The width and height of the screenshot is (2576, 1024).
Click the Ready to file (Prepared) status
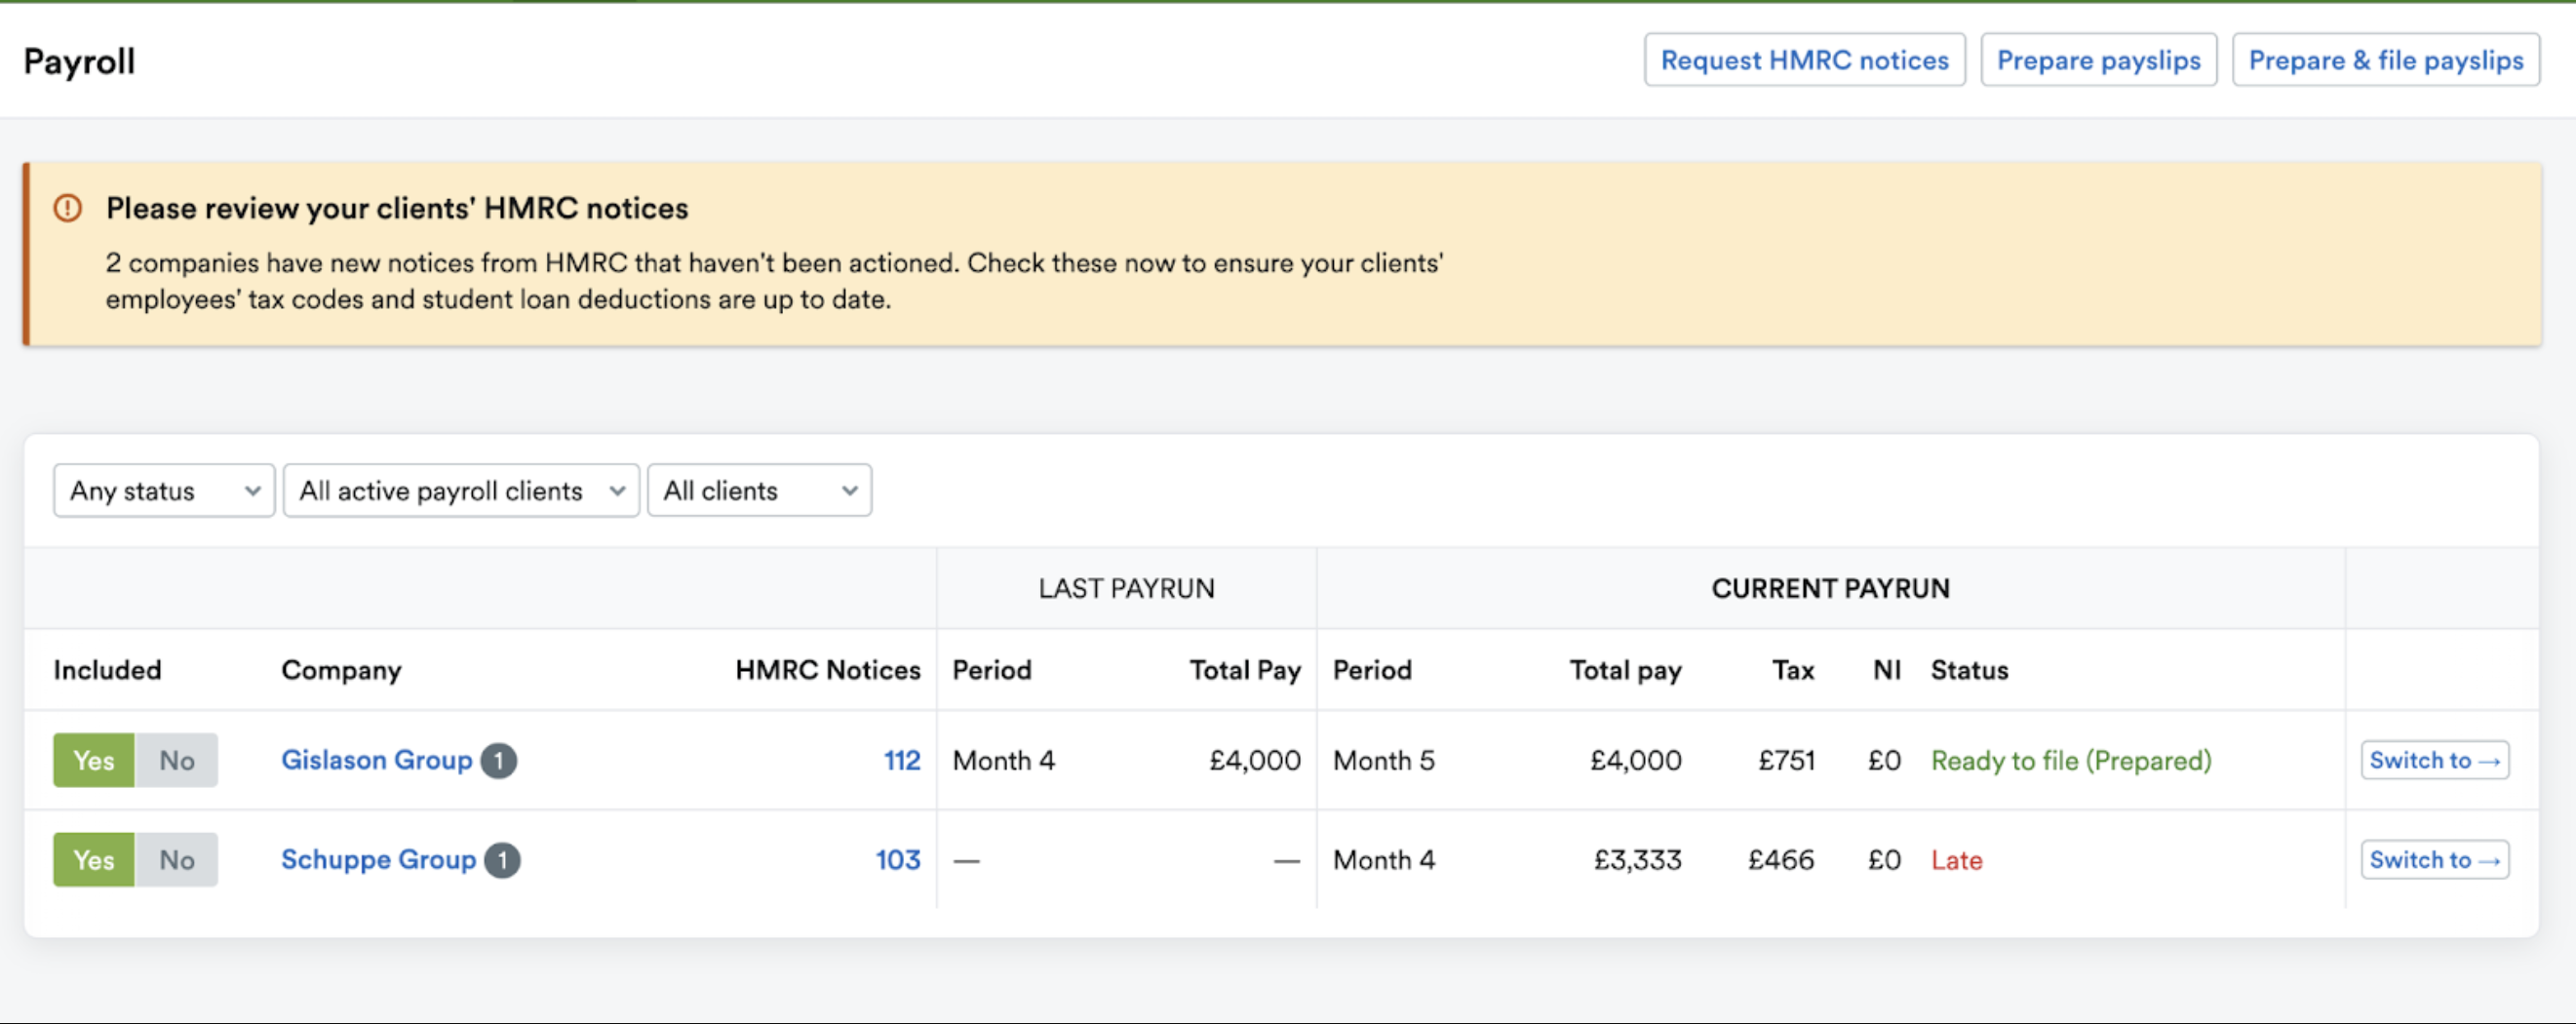(x=2071, y=761)
